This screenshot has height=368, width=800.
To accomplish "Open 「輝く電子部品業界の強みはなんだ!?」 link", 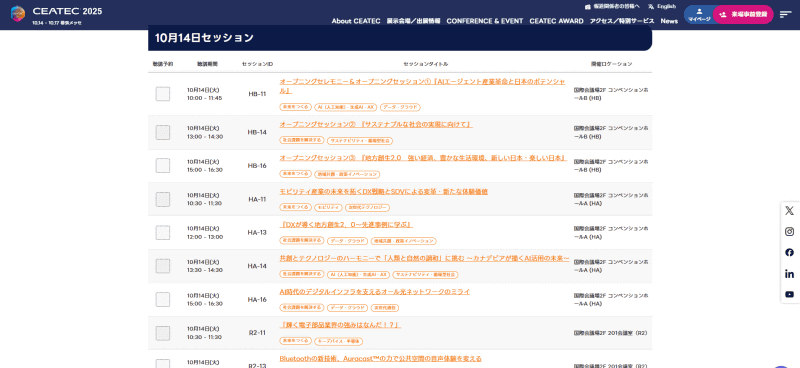I will click(x=340, y=326).
